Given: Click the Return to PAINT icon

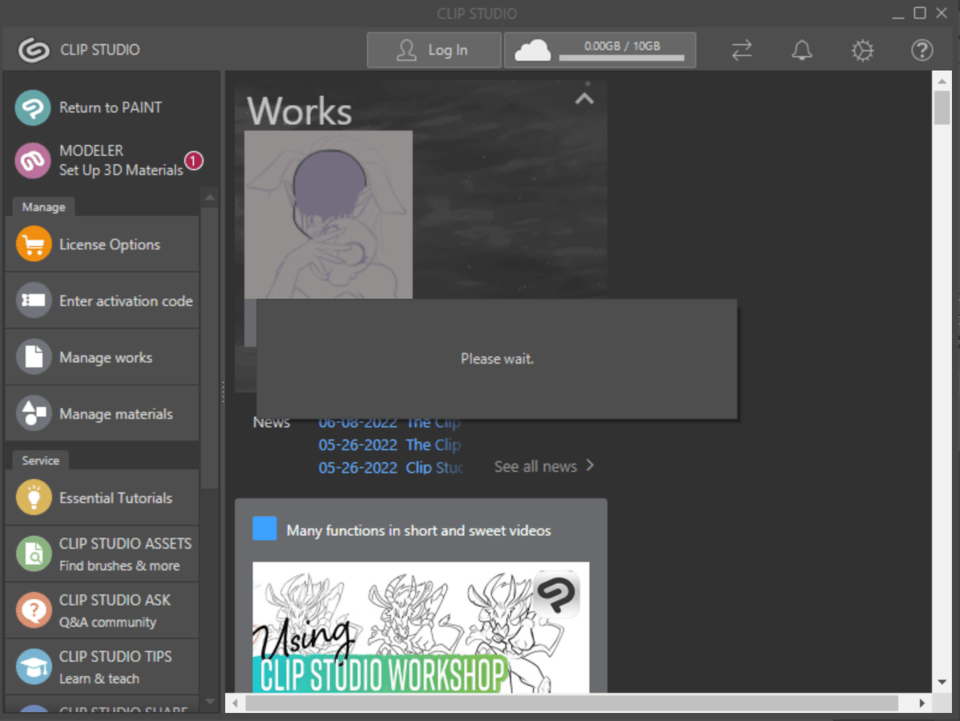Looking at the screenshot, I should pos(33,108).
